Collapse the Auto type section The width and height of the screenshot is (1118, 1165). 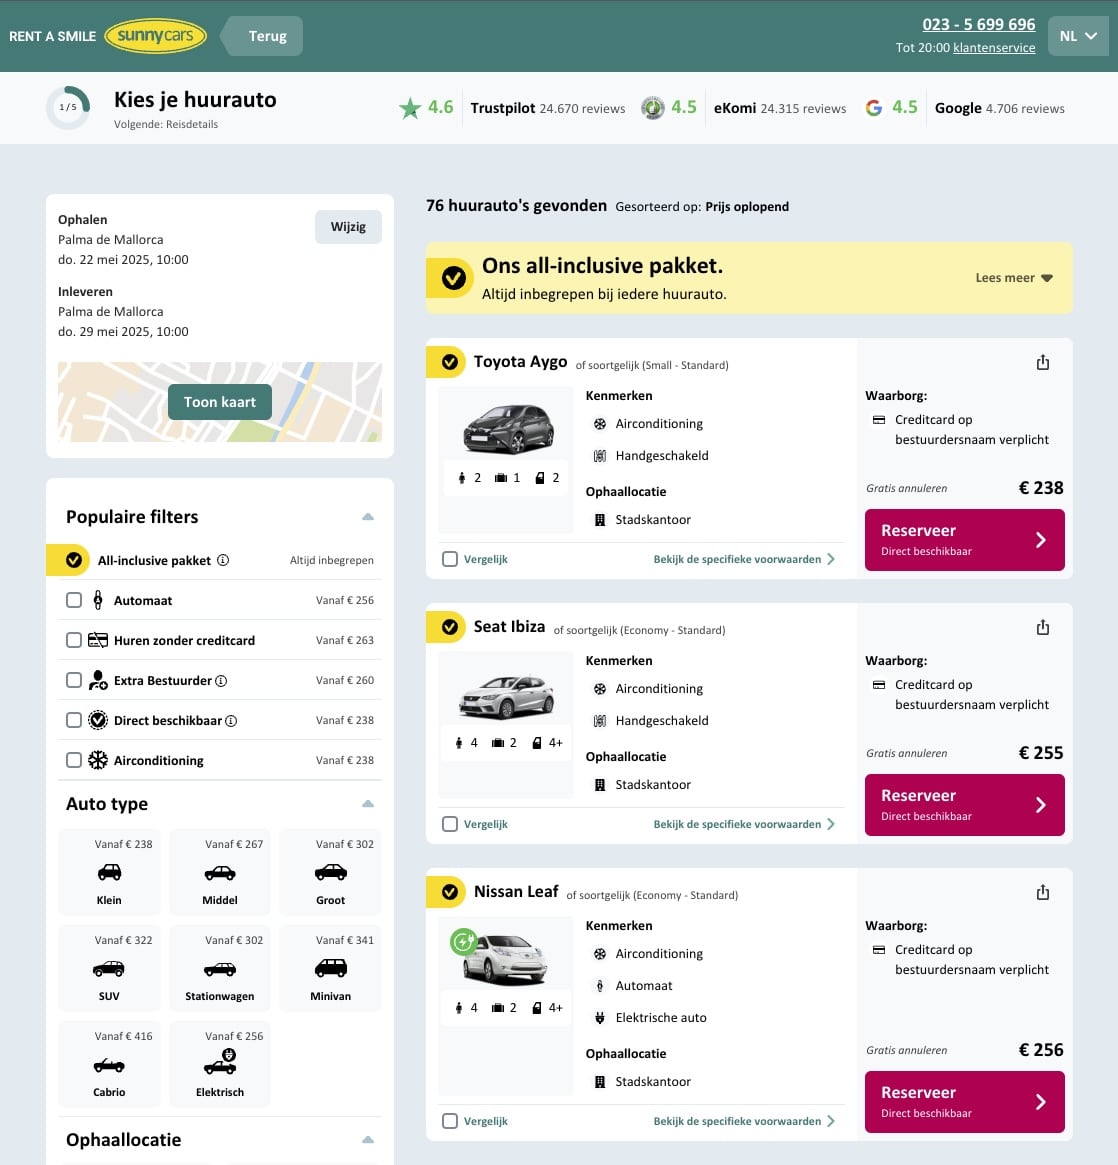tap(368, 804)
